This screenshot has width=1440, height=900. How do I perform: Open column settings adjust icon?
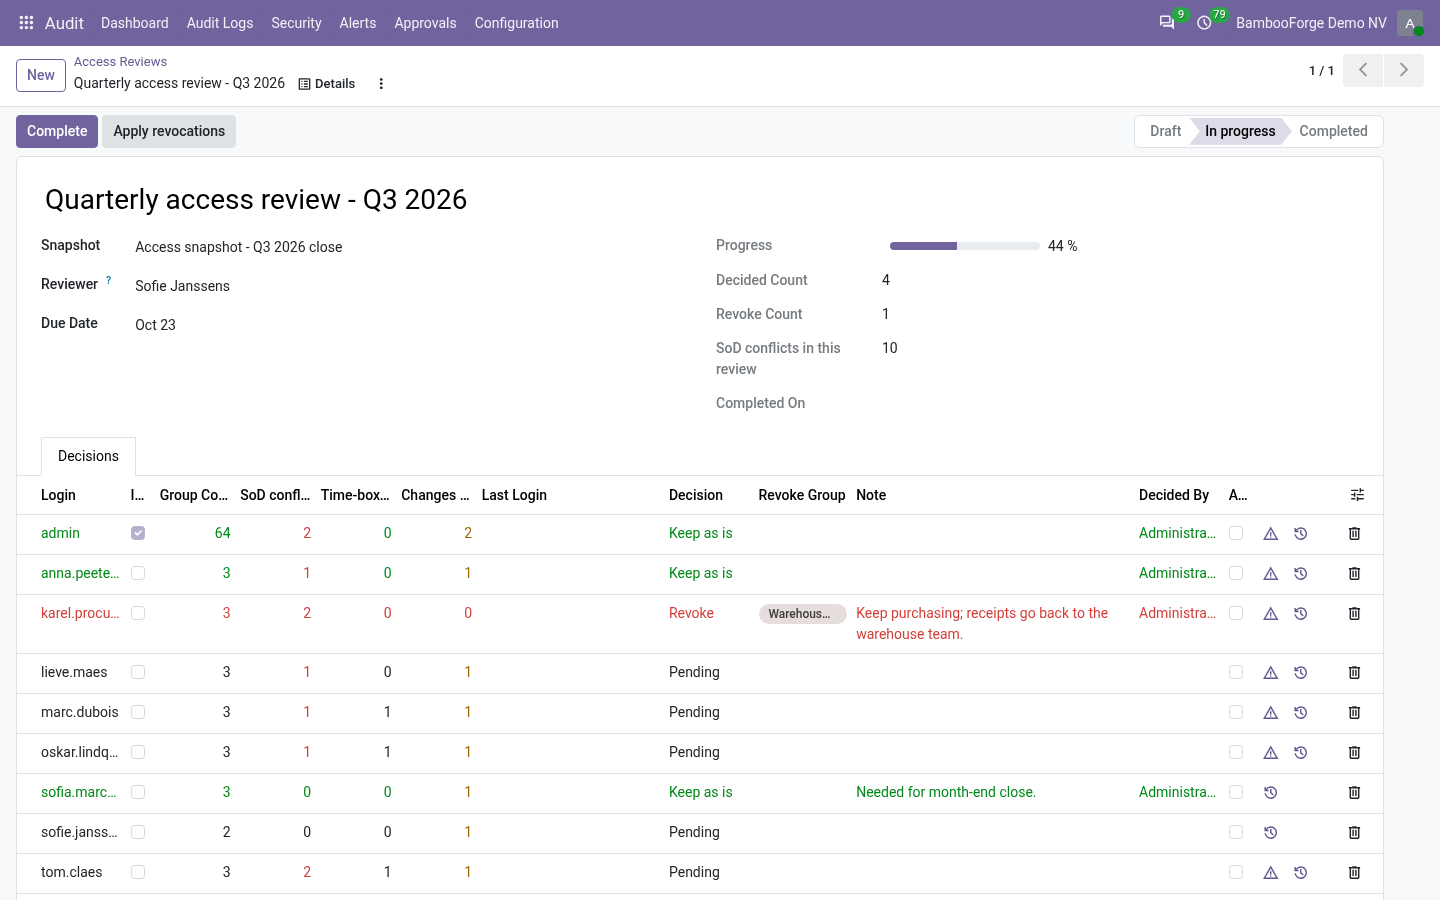[1357, 495]
